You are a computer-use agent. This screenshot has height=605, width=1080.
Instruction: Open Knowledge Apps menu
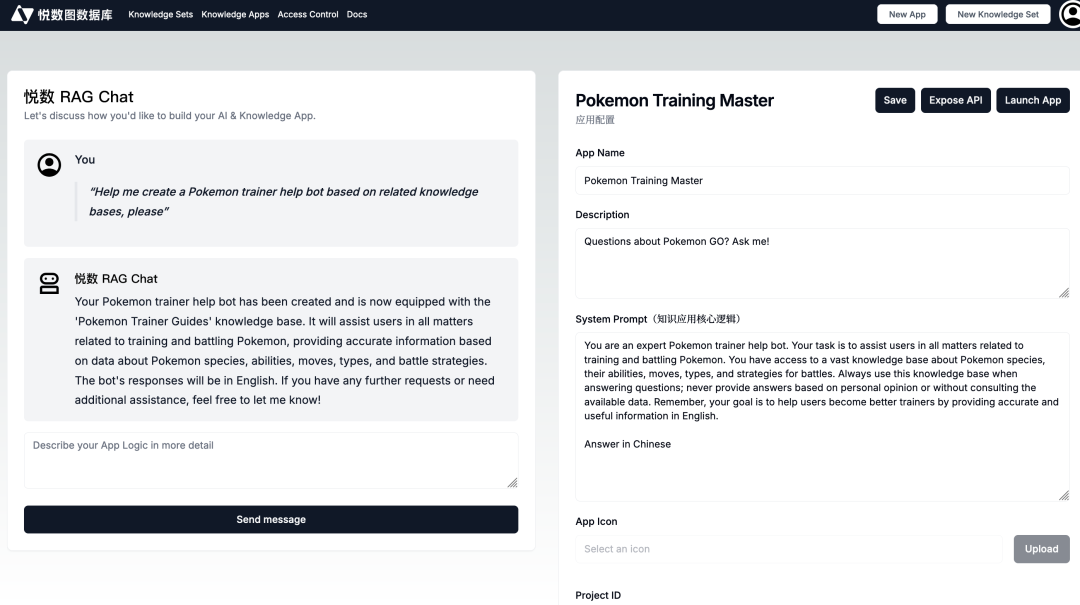235,15
